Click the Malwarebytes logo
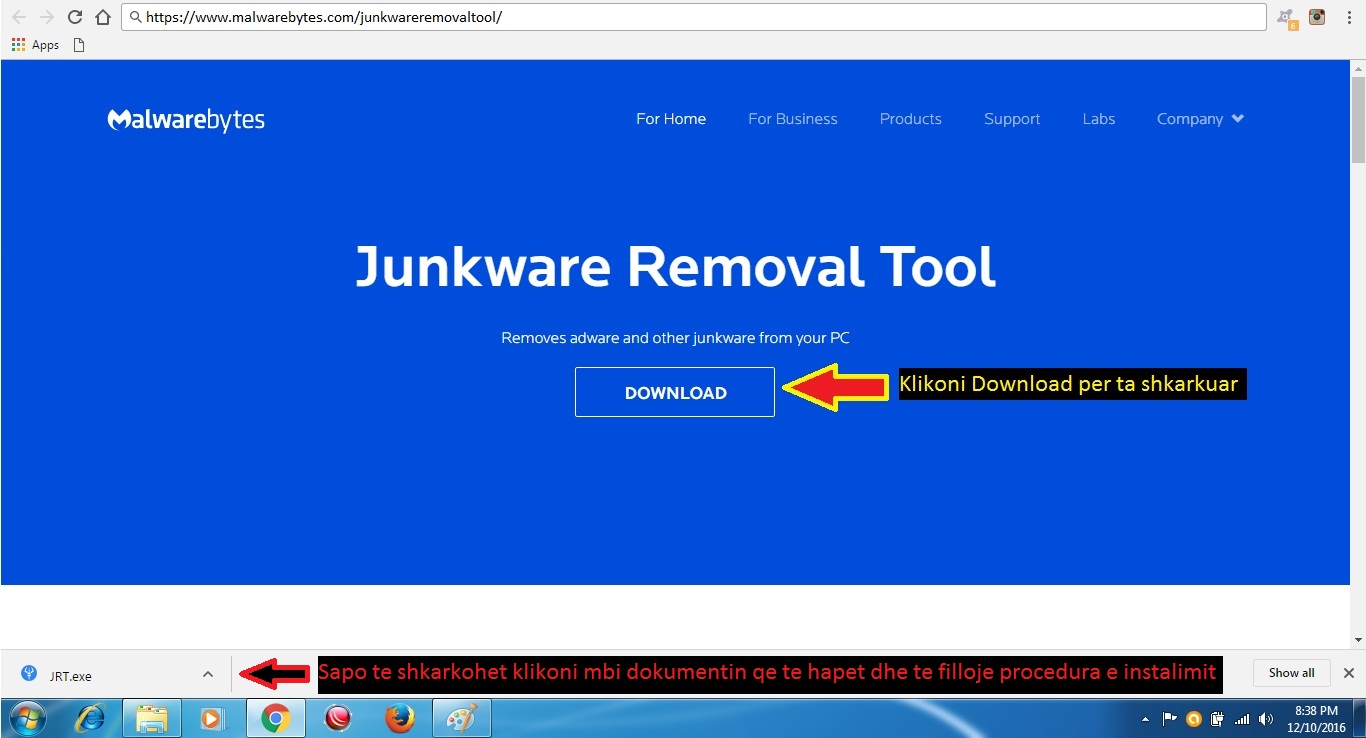This screenshot has height=738, width=1366. 186,120
